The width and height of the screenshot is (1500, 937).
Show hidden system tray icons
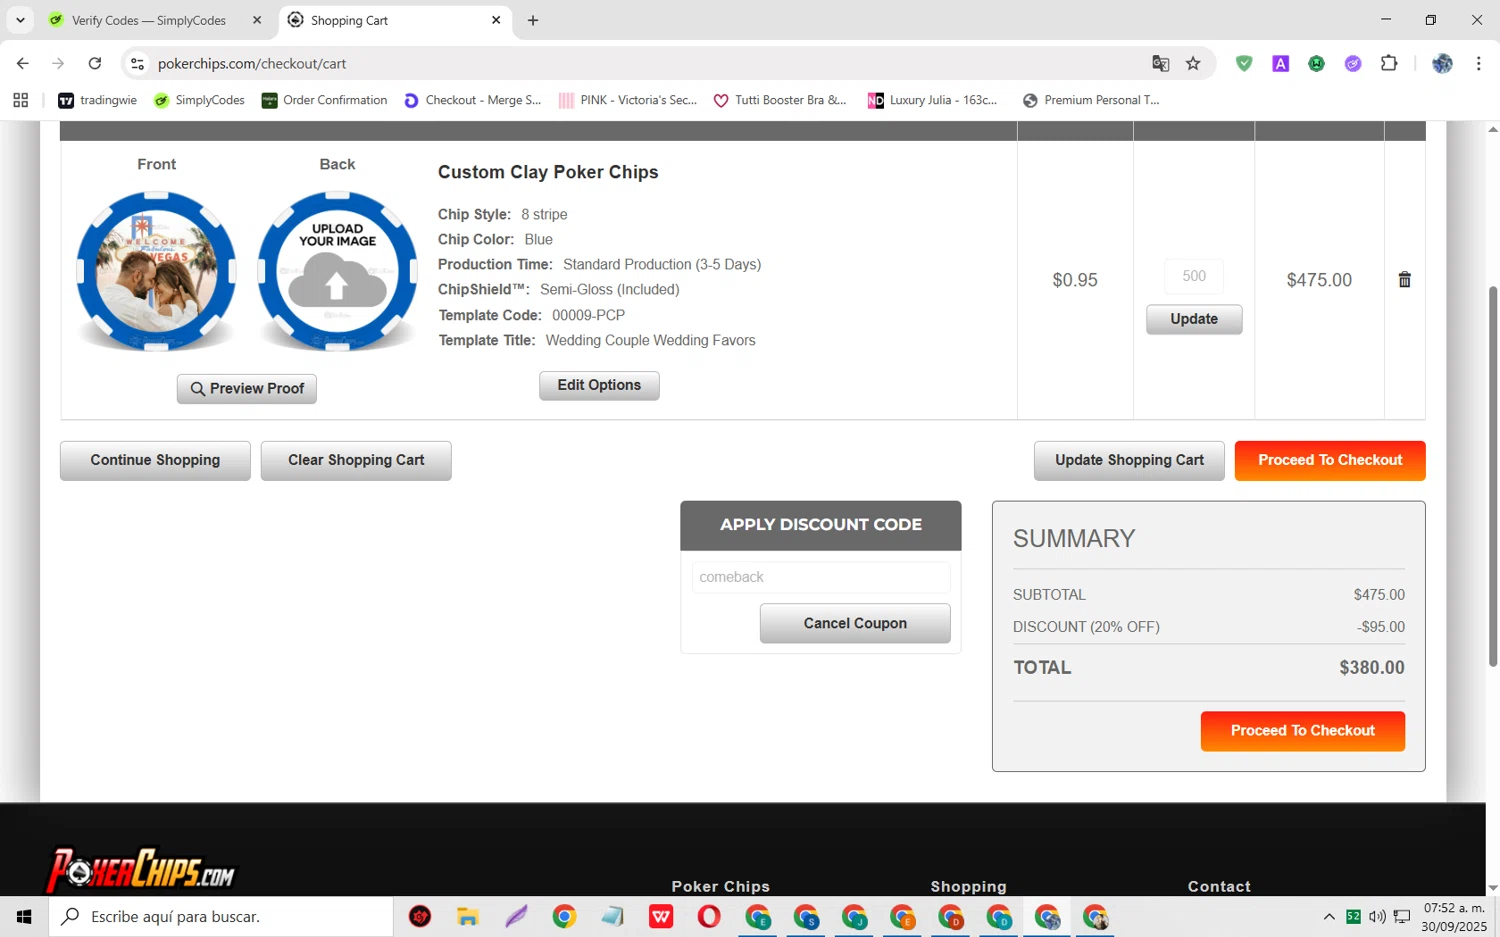[x=1329, y=917]
